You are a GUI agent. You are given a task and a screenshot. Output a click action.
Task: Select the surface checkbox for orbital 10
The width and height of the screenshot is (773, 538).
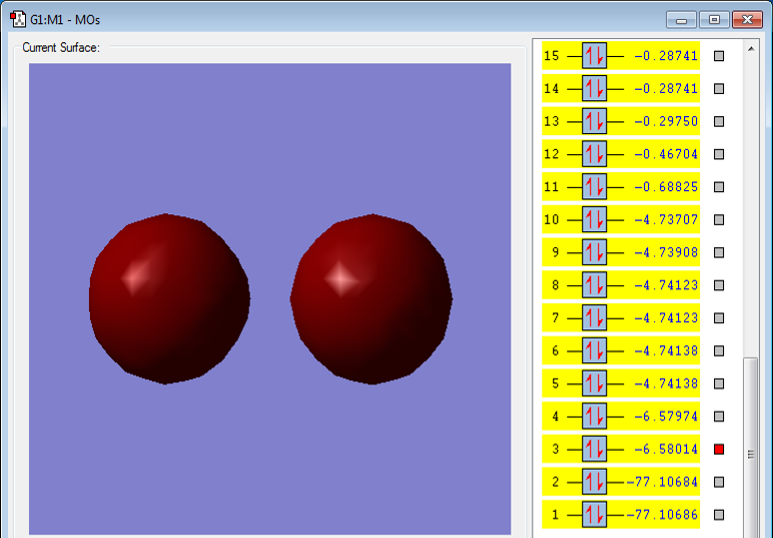tap(719, 219)
